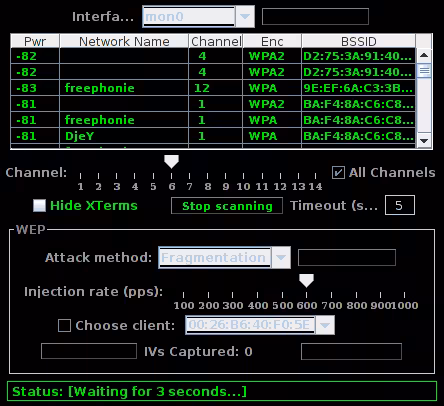Click the Enc column header
Viewport: 444px width, 406px height.
[272, 41]
